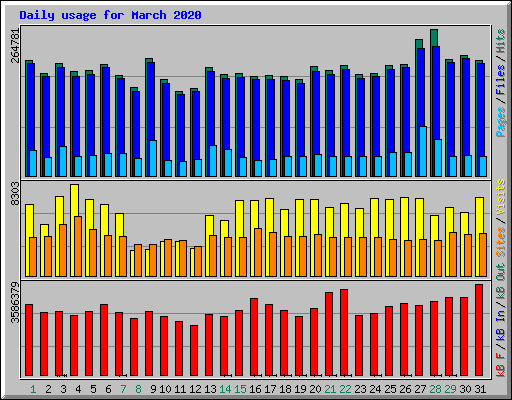Click day label 18 on x-axis

tap(285, 389)
